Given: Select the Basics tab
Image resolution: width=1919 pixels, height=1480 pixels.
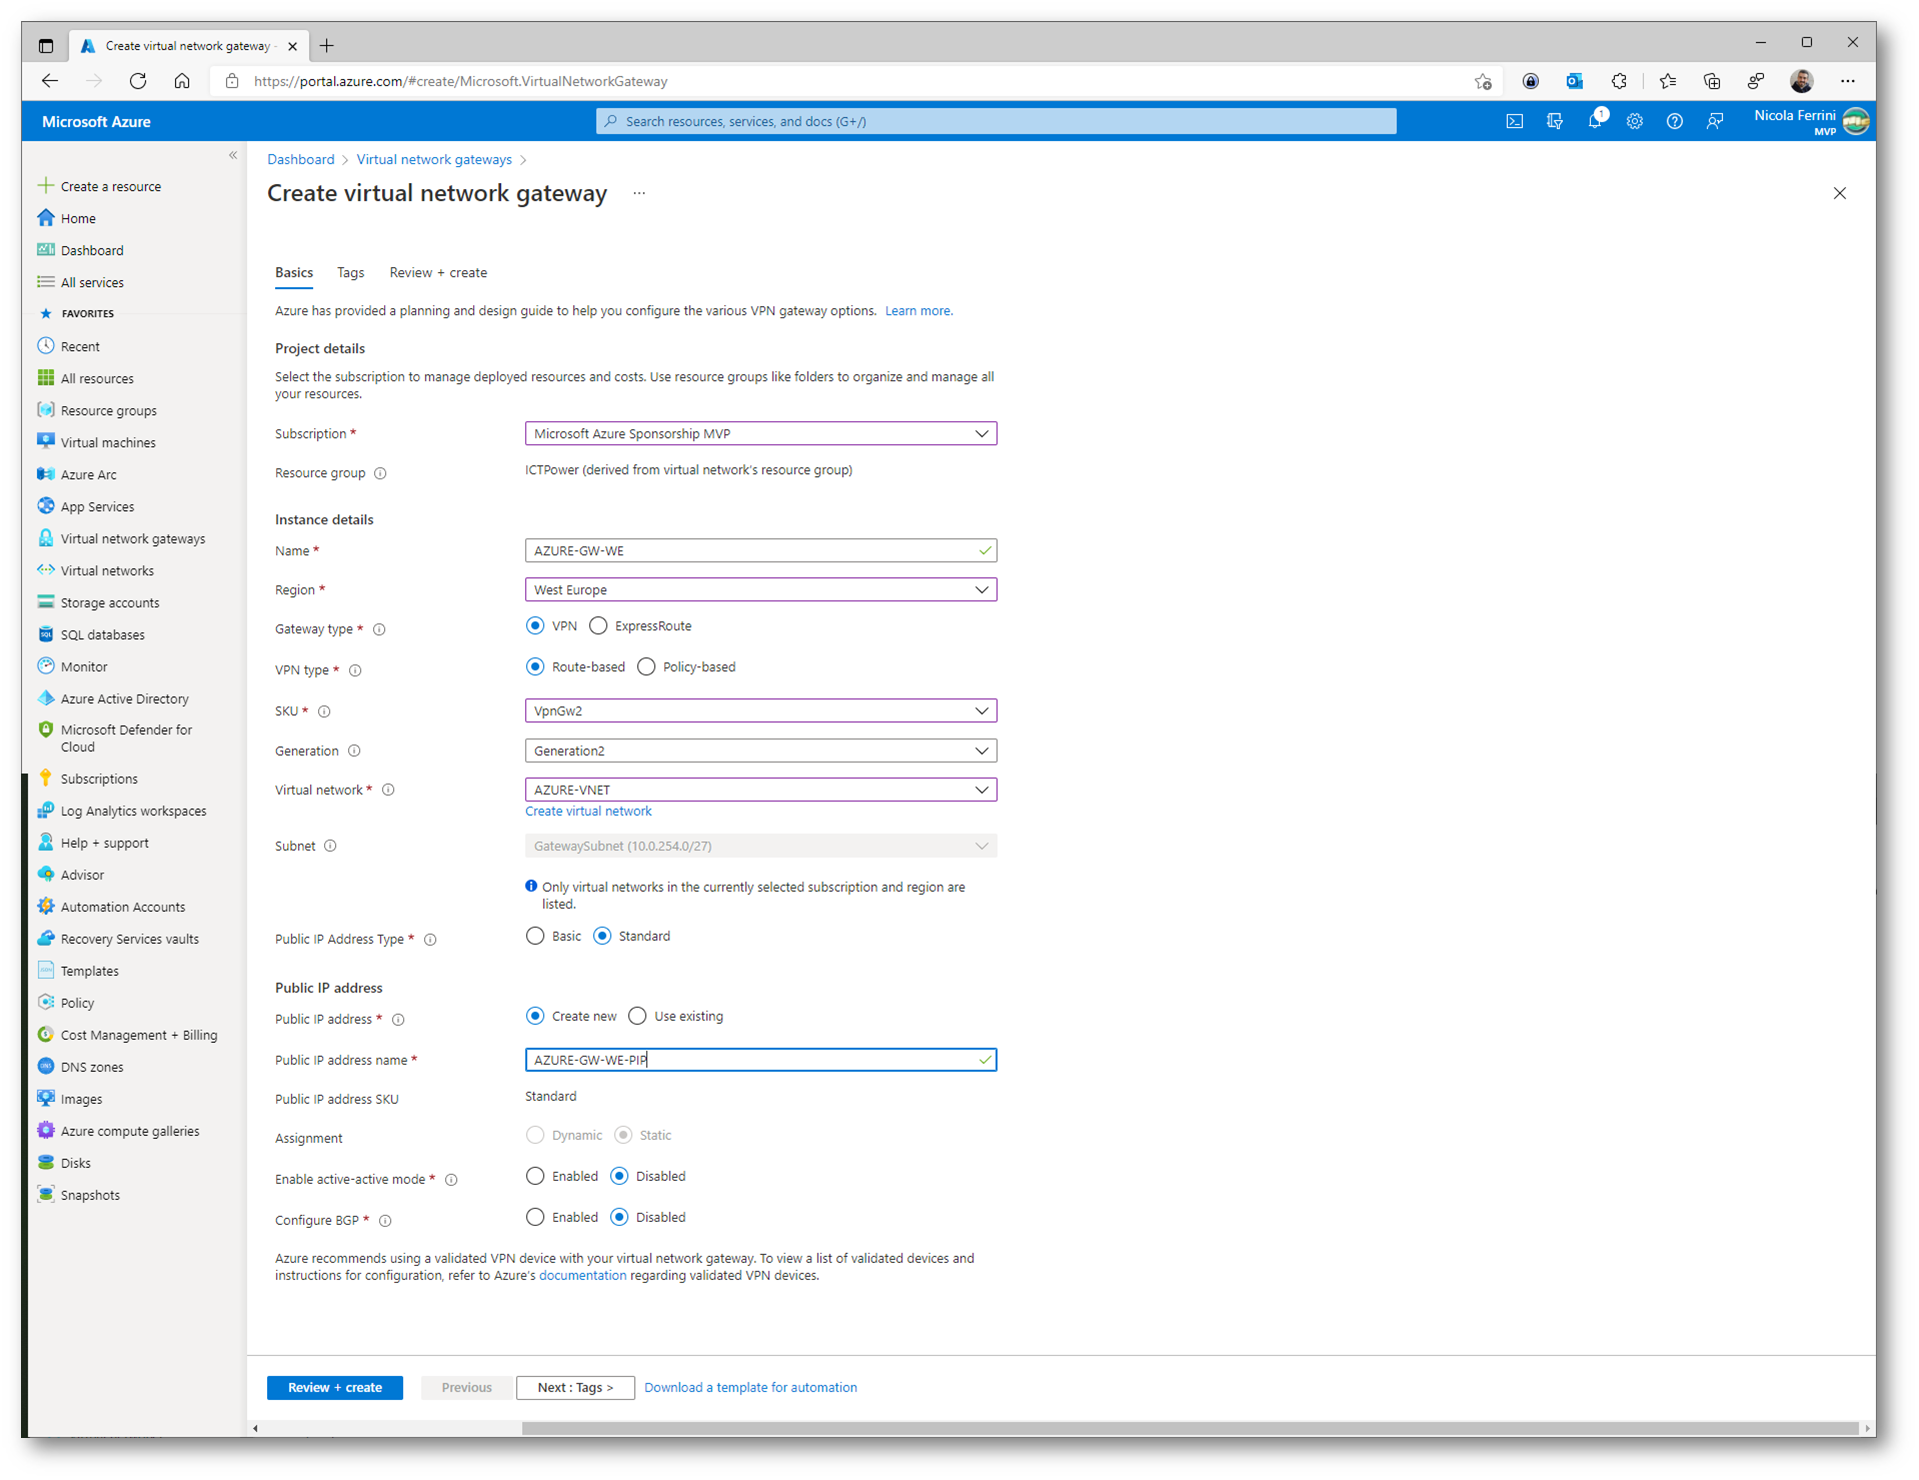Looking at the screenshot, I should click(x=294, y=272).
